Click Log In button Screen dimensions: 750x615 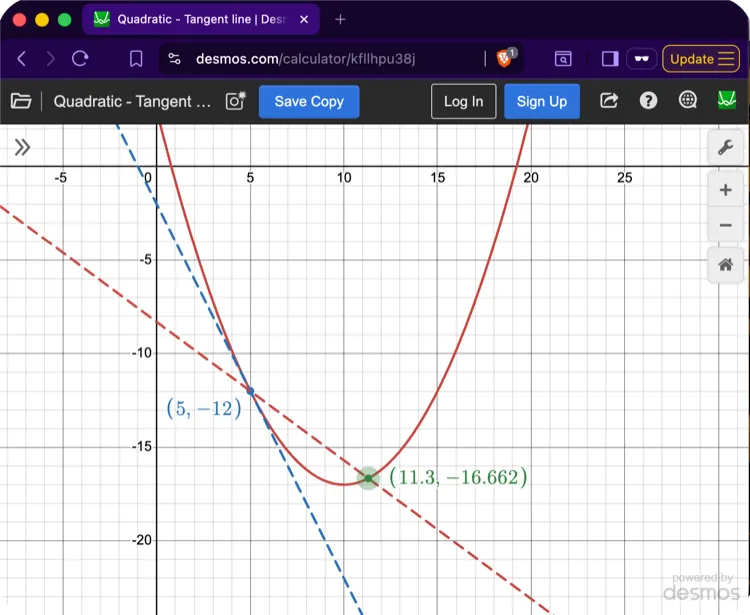[463, 101]
